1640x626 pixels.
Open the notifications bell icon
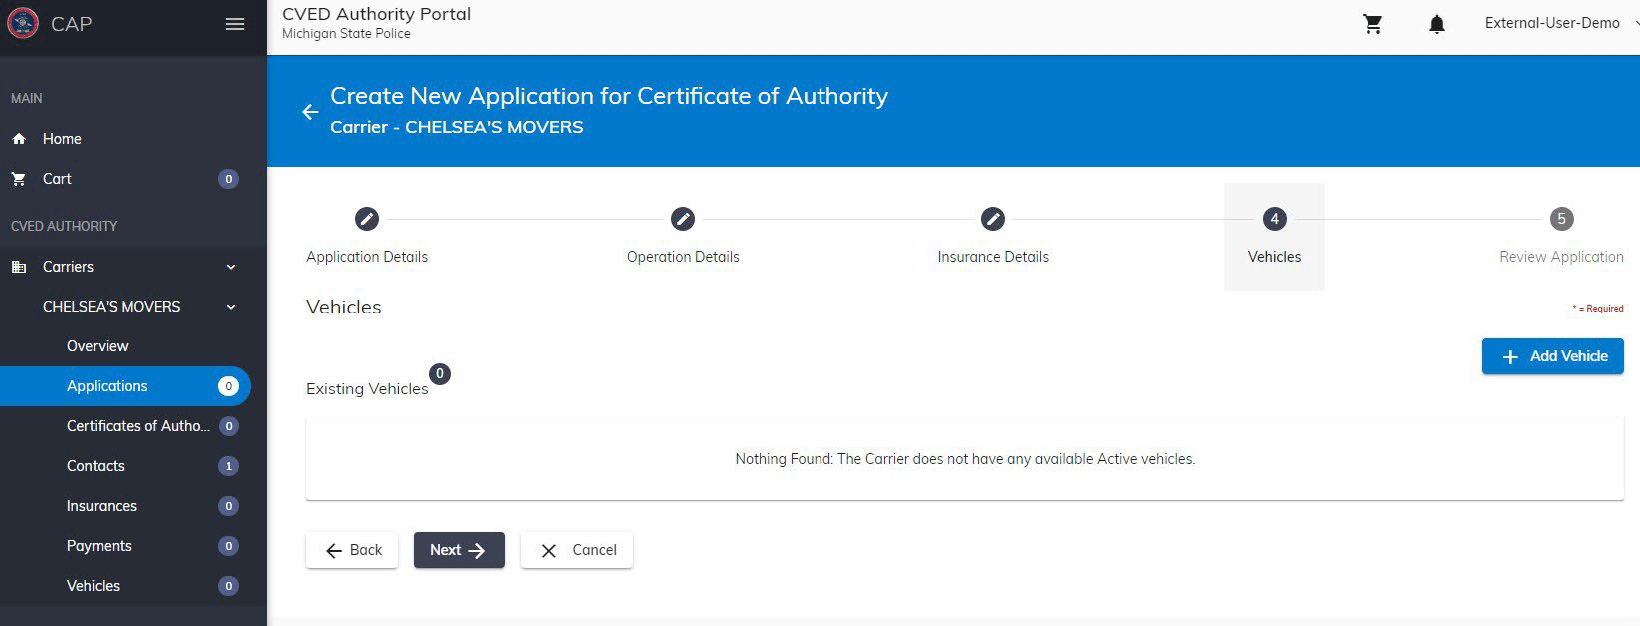coord(1436,24)
